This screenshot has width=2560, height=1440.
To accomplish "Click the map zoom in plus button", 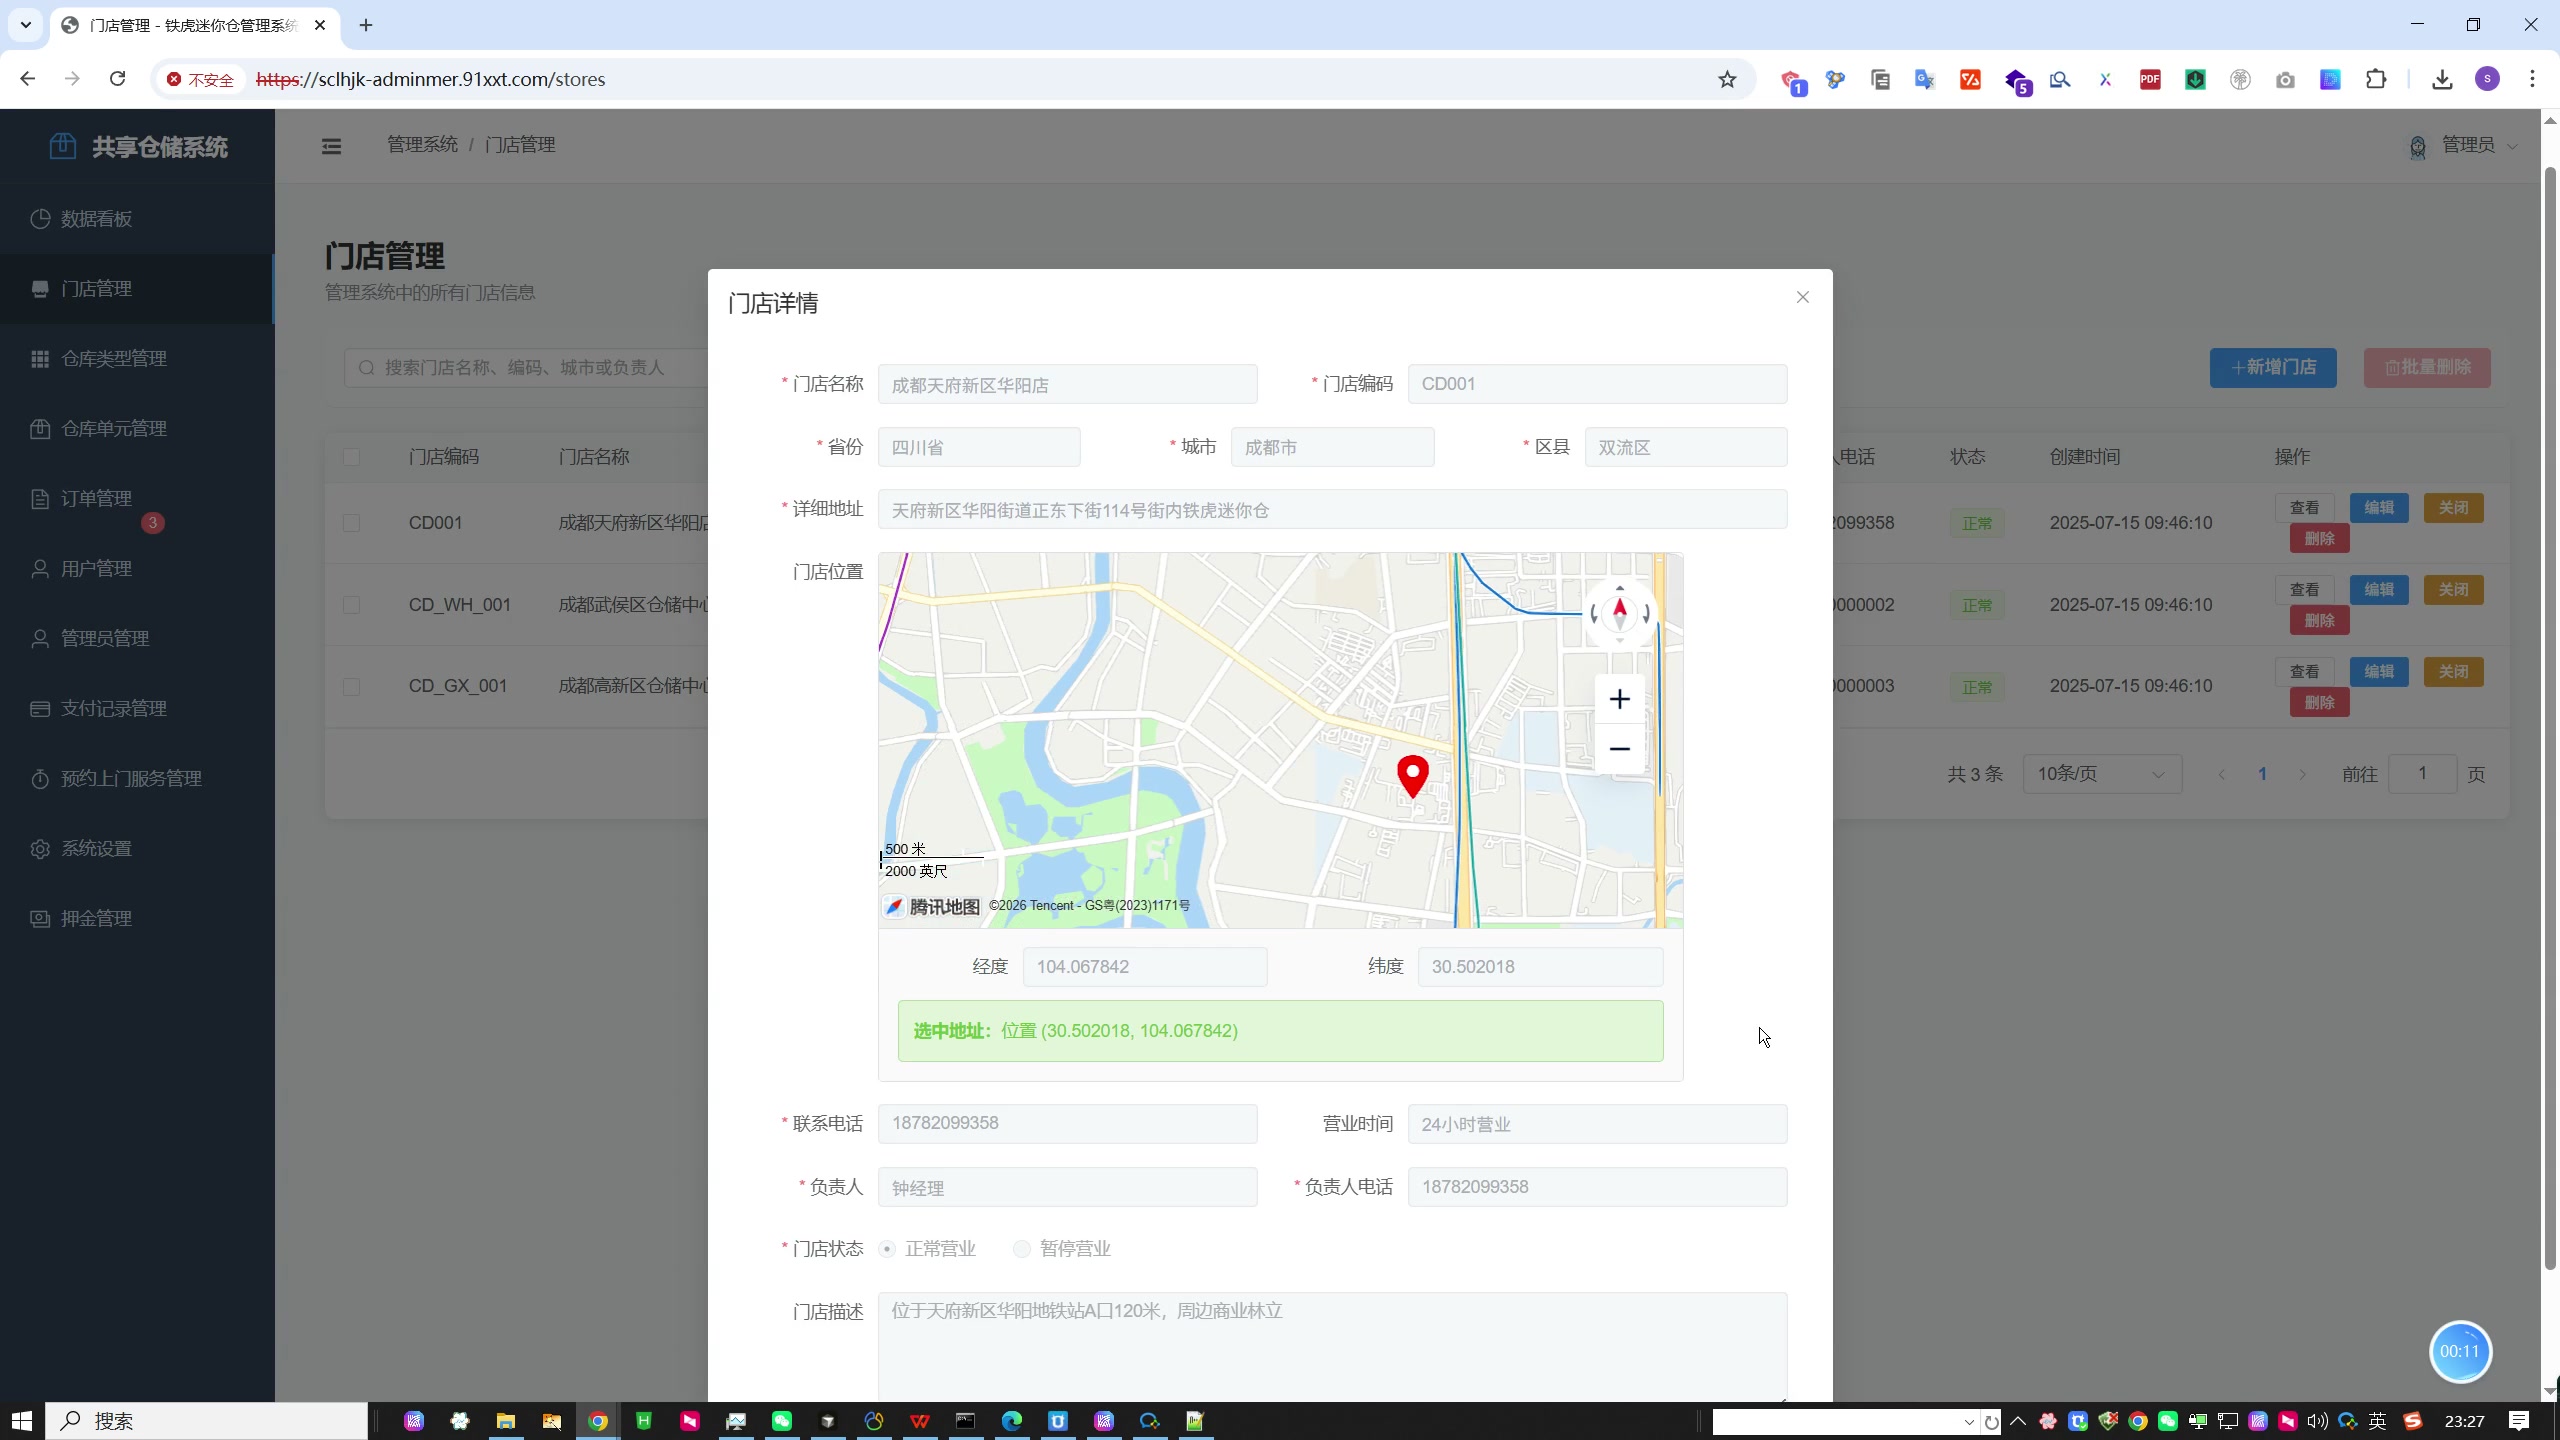I will click(x=1619, y=699).
